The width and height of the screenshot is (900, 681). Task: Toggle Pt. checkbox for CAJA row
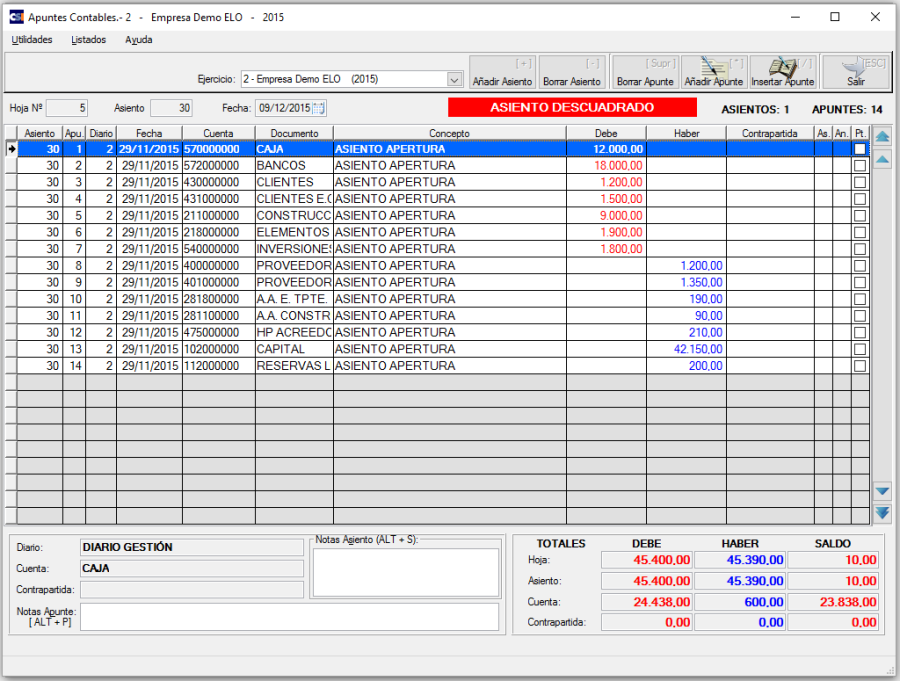tap(860, 149)
